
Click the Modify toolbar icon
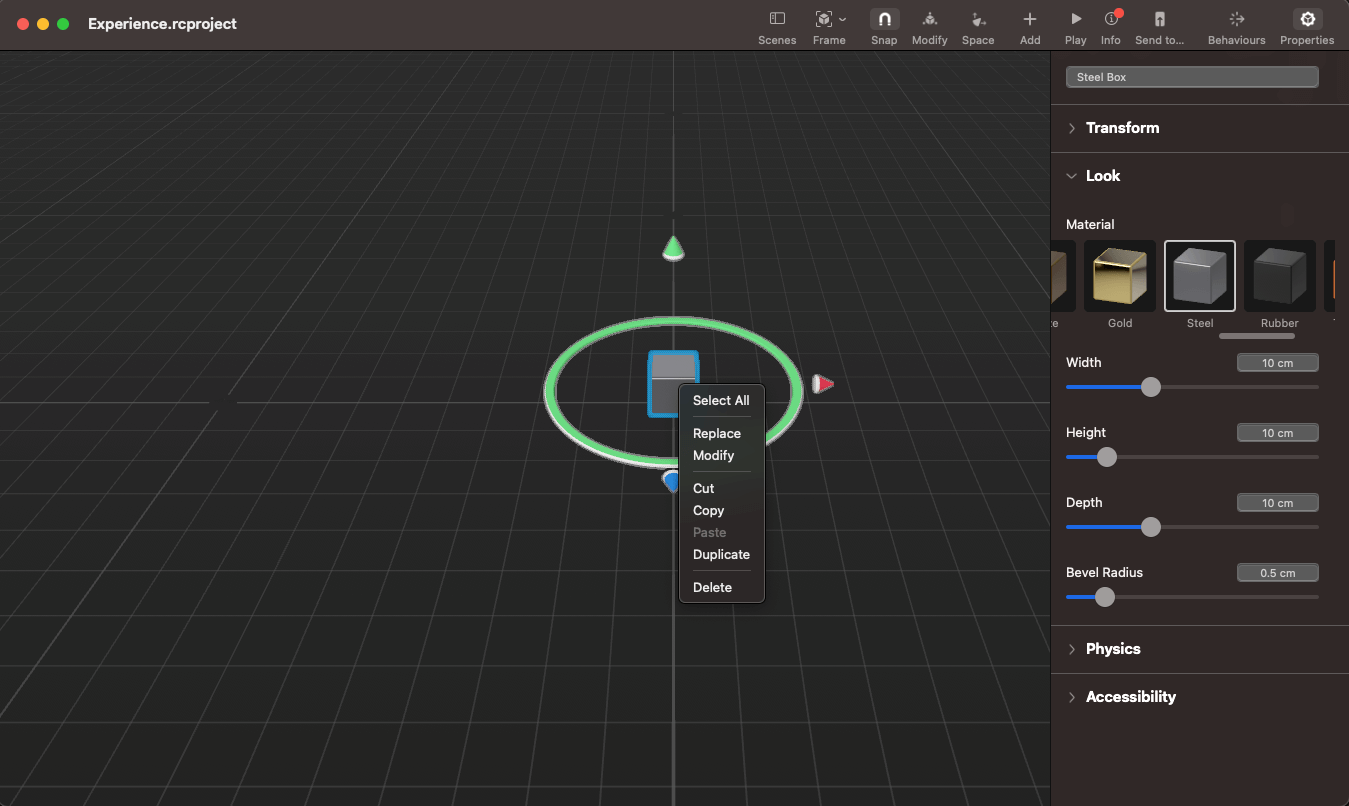929,19
